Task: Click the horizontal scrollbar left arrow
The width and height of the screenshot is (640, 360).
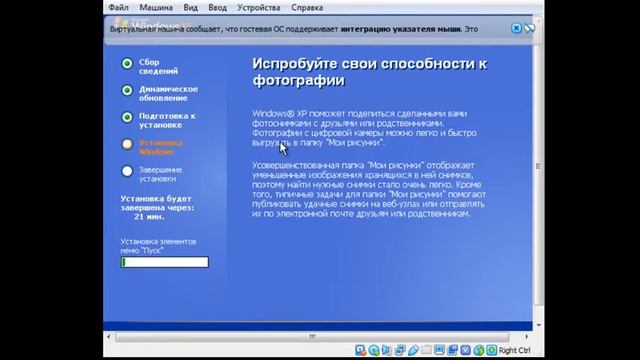Action: click(109, 336)
